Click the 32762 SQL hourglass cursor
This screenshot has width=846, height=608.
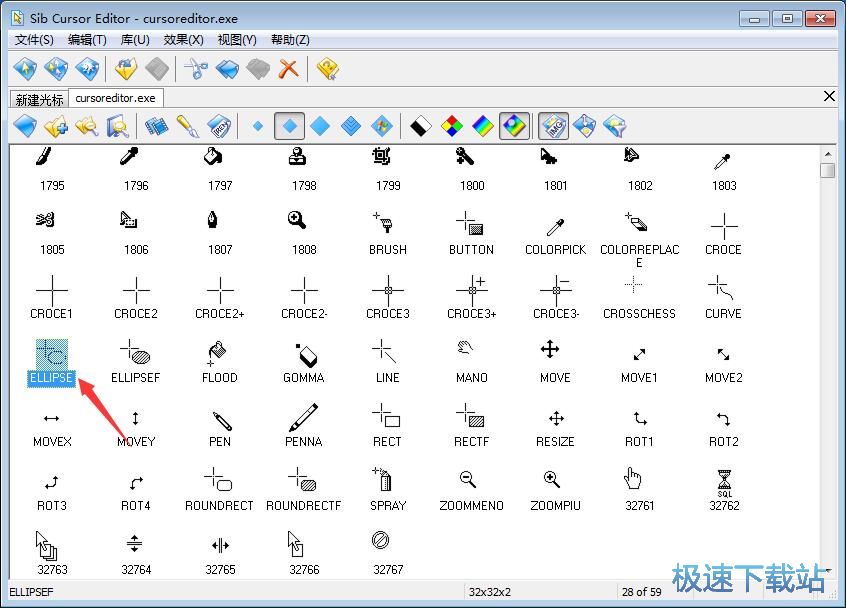coord(723,481)
